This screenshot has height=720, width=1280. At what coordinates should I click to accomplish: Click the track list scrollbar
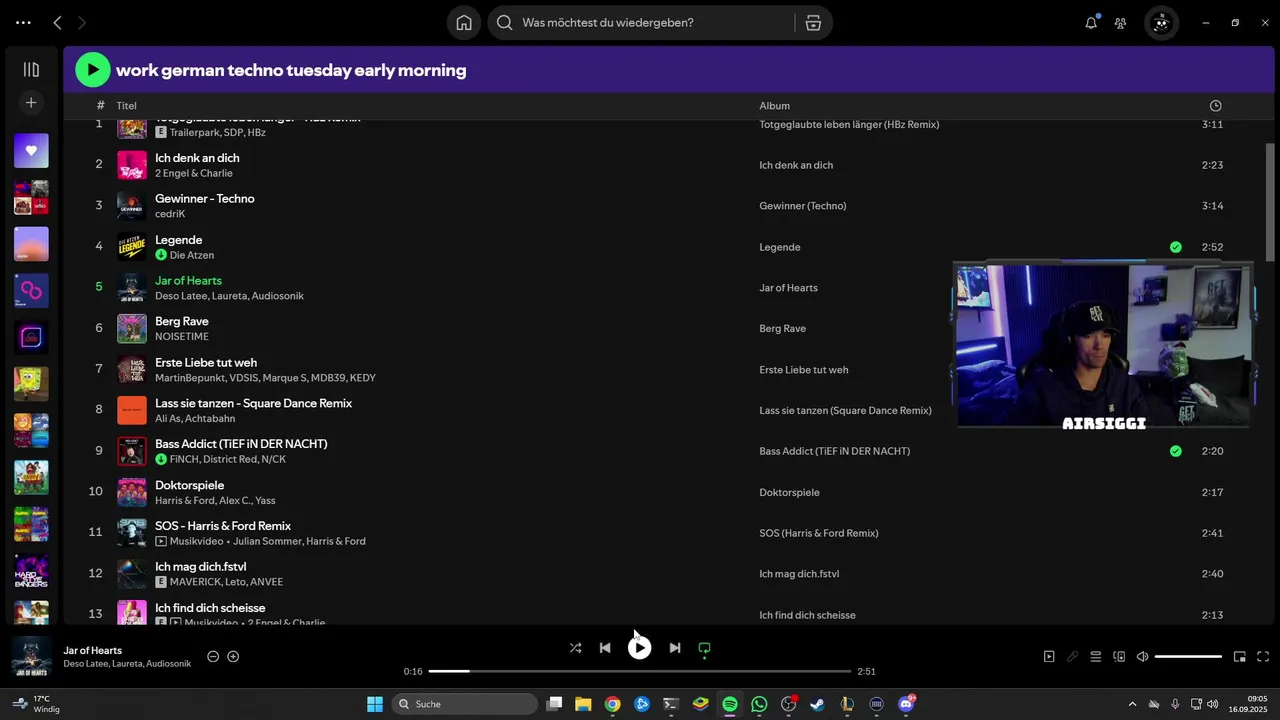[x=1270, y=203]
